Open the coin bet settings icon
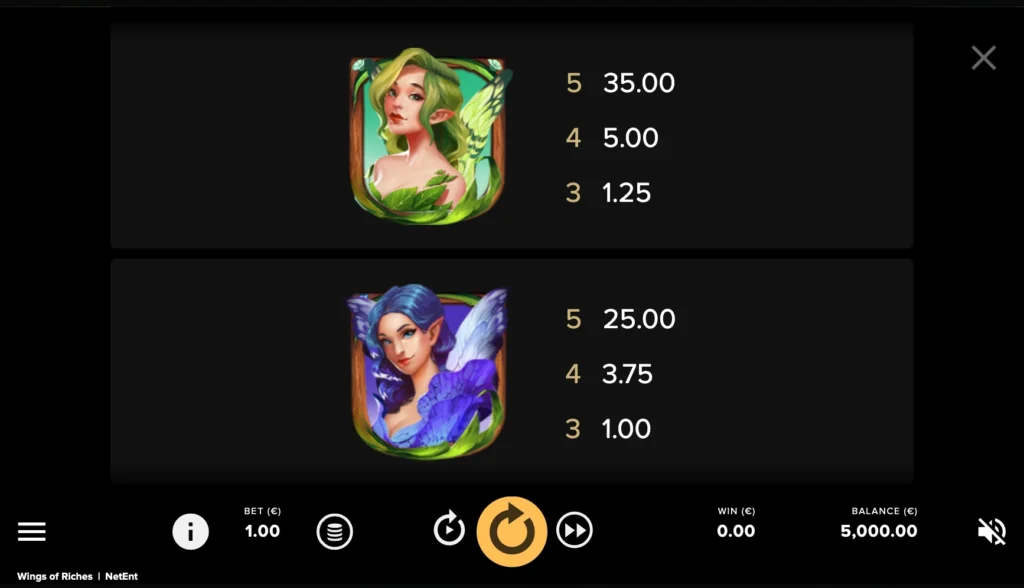The width and height of the screenshot is (1024, 588). pos(334,531)
